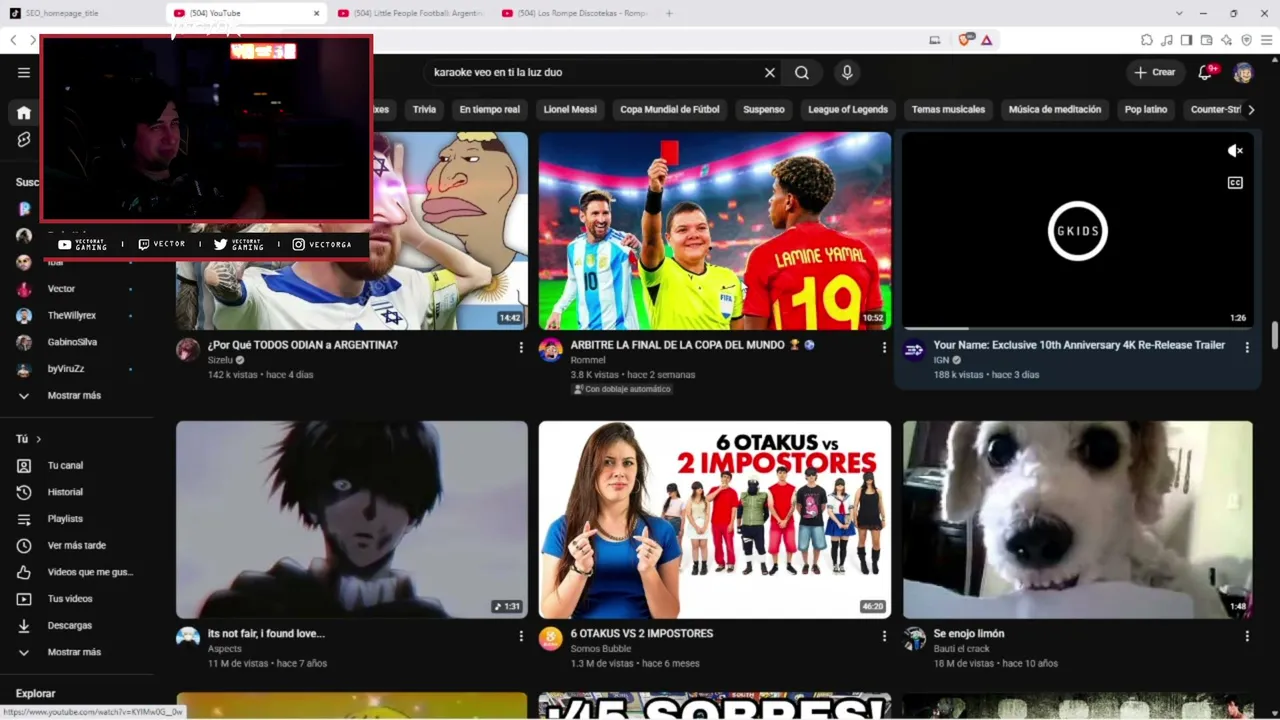Clear the search text with the X
The image size is (1280, 720).
[x=770, y=72]
